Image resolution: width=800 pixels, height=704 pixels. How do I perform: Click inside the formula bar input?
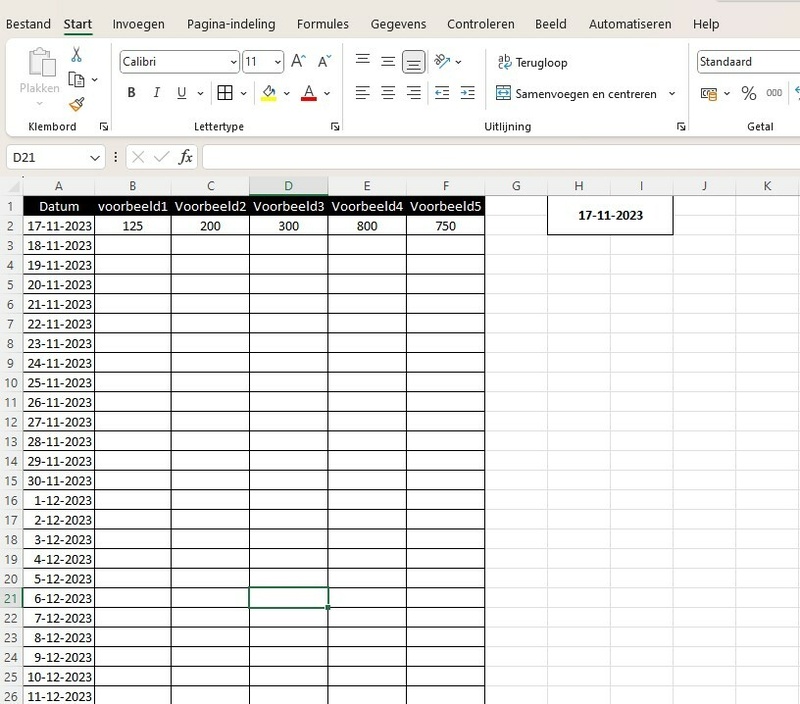(502, 157)
